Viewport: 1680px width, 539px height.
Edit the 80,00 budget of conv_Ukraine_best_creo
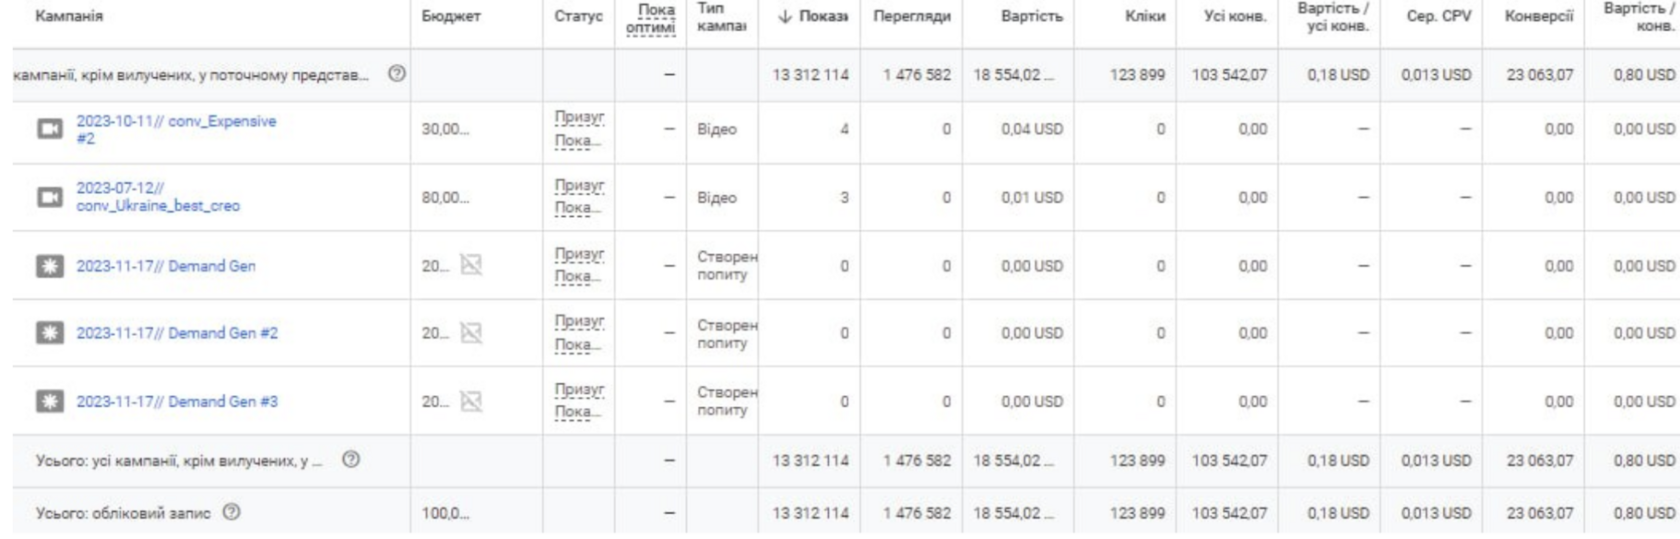(445, 198)
